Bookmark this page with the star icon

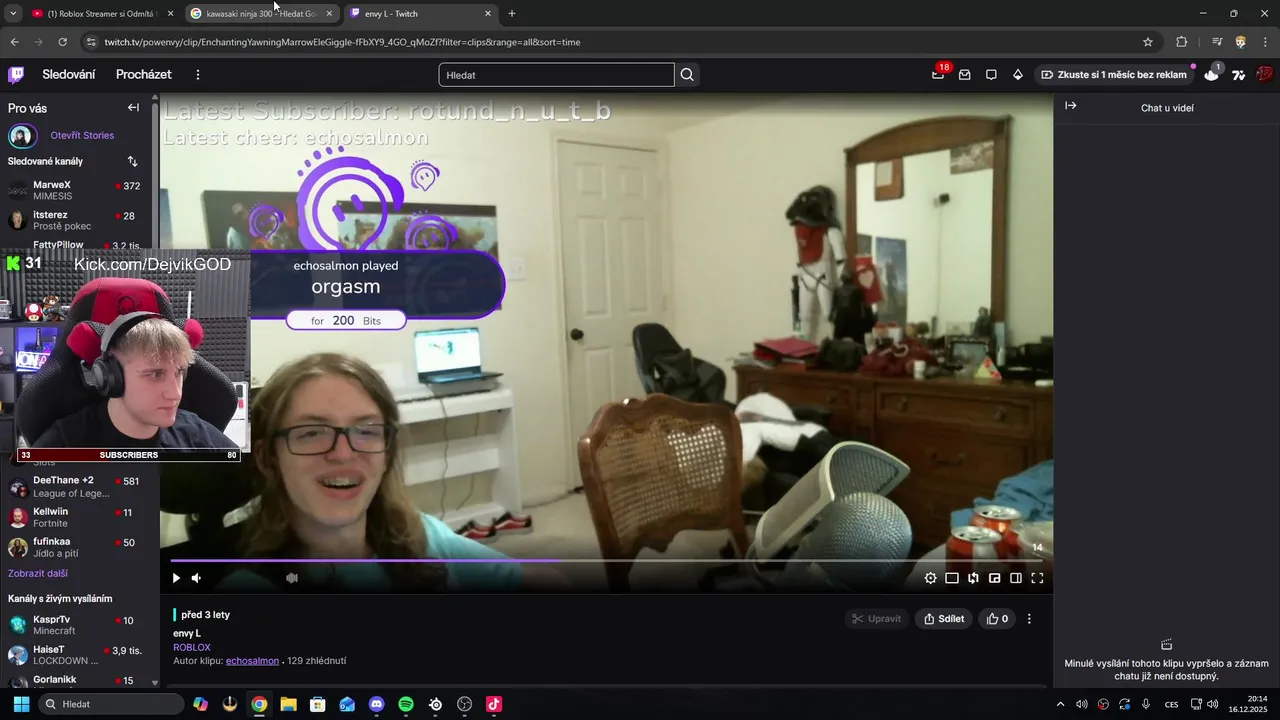pos(1148,42)
